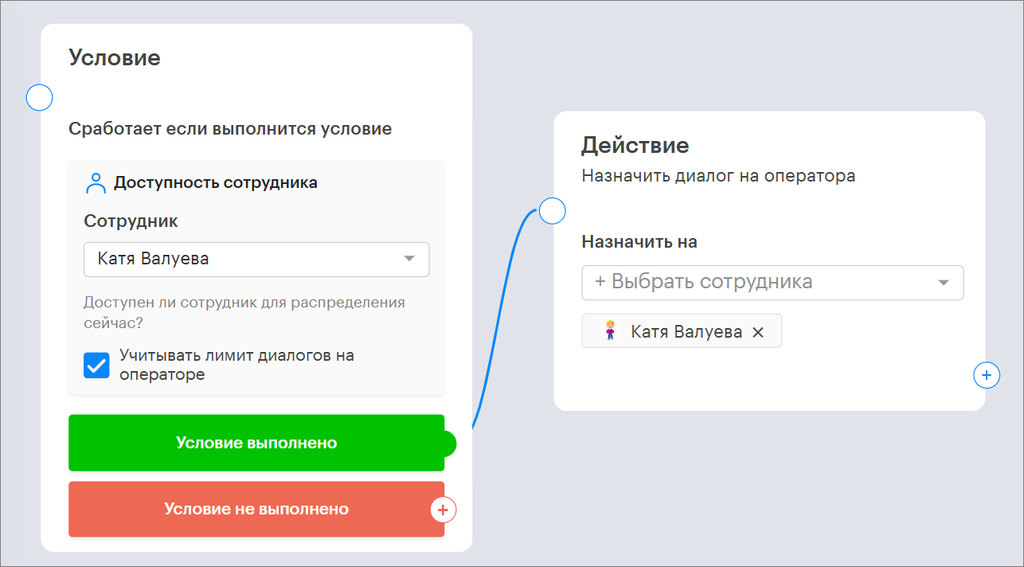This screenshot has height=567, width=1024.
Task: Click the Сотрудник field label
Action: (x=131, y=221)
